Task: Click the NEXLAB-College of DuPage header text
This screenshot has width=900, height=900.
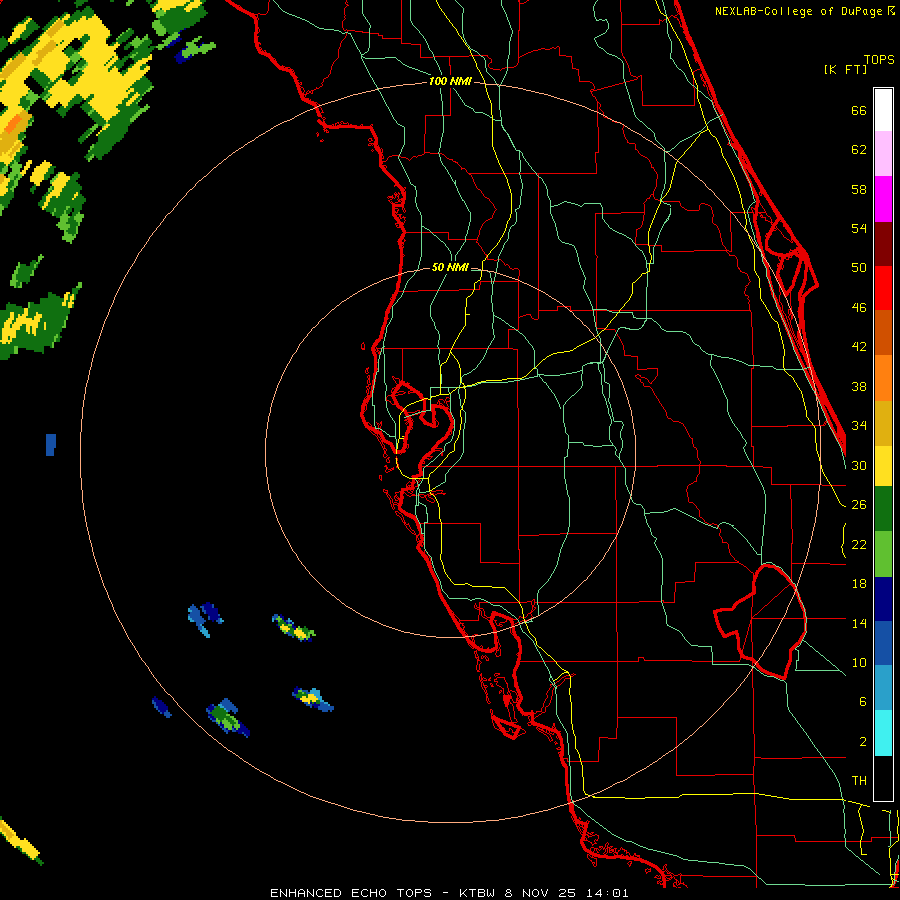Action: click(804, 11)
